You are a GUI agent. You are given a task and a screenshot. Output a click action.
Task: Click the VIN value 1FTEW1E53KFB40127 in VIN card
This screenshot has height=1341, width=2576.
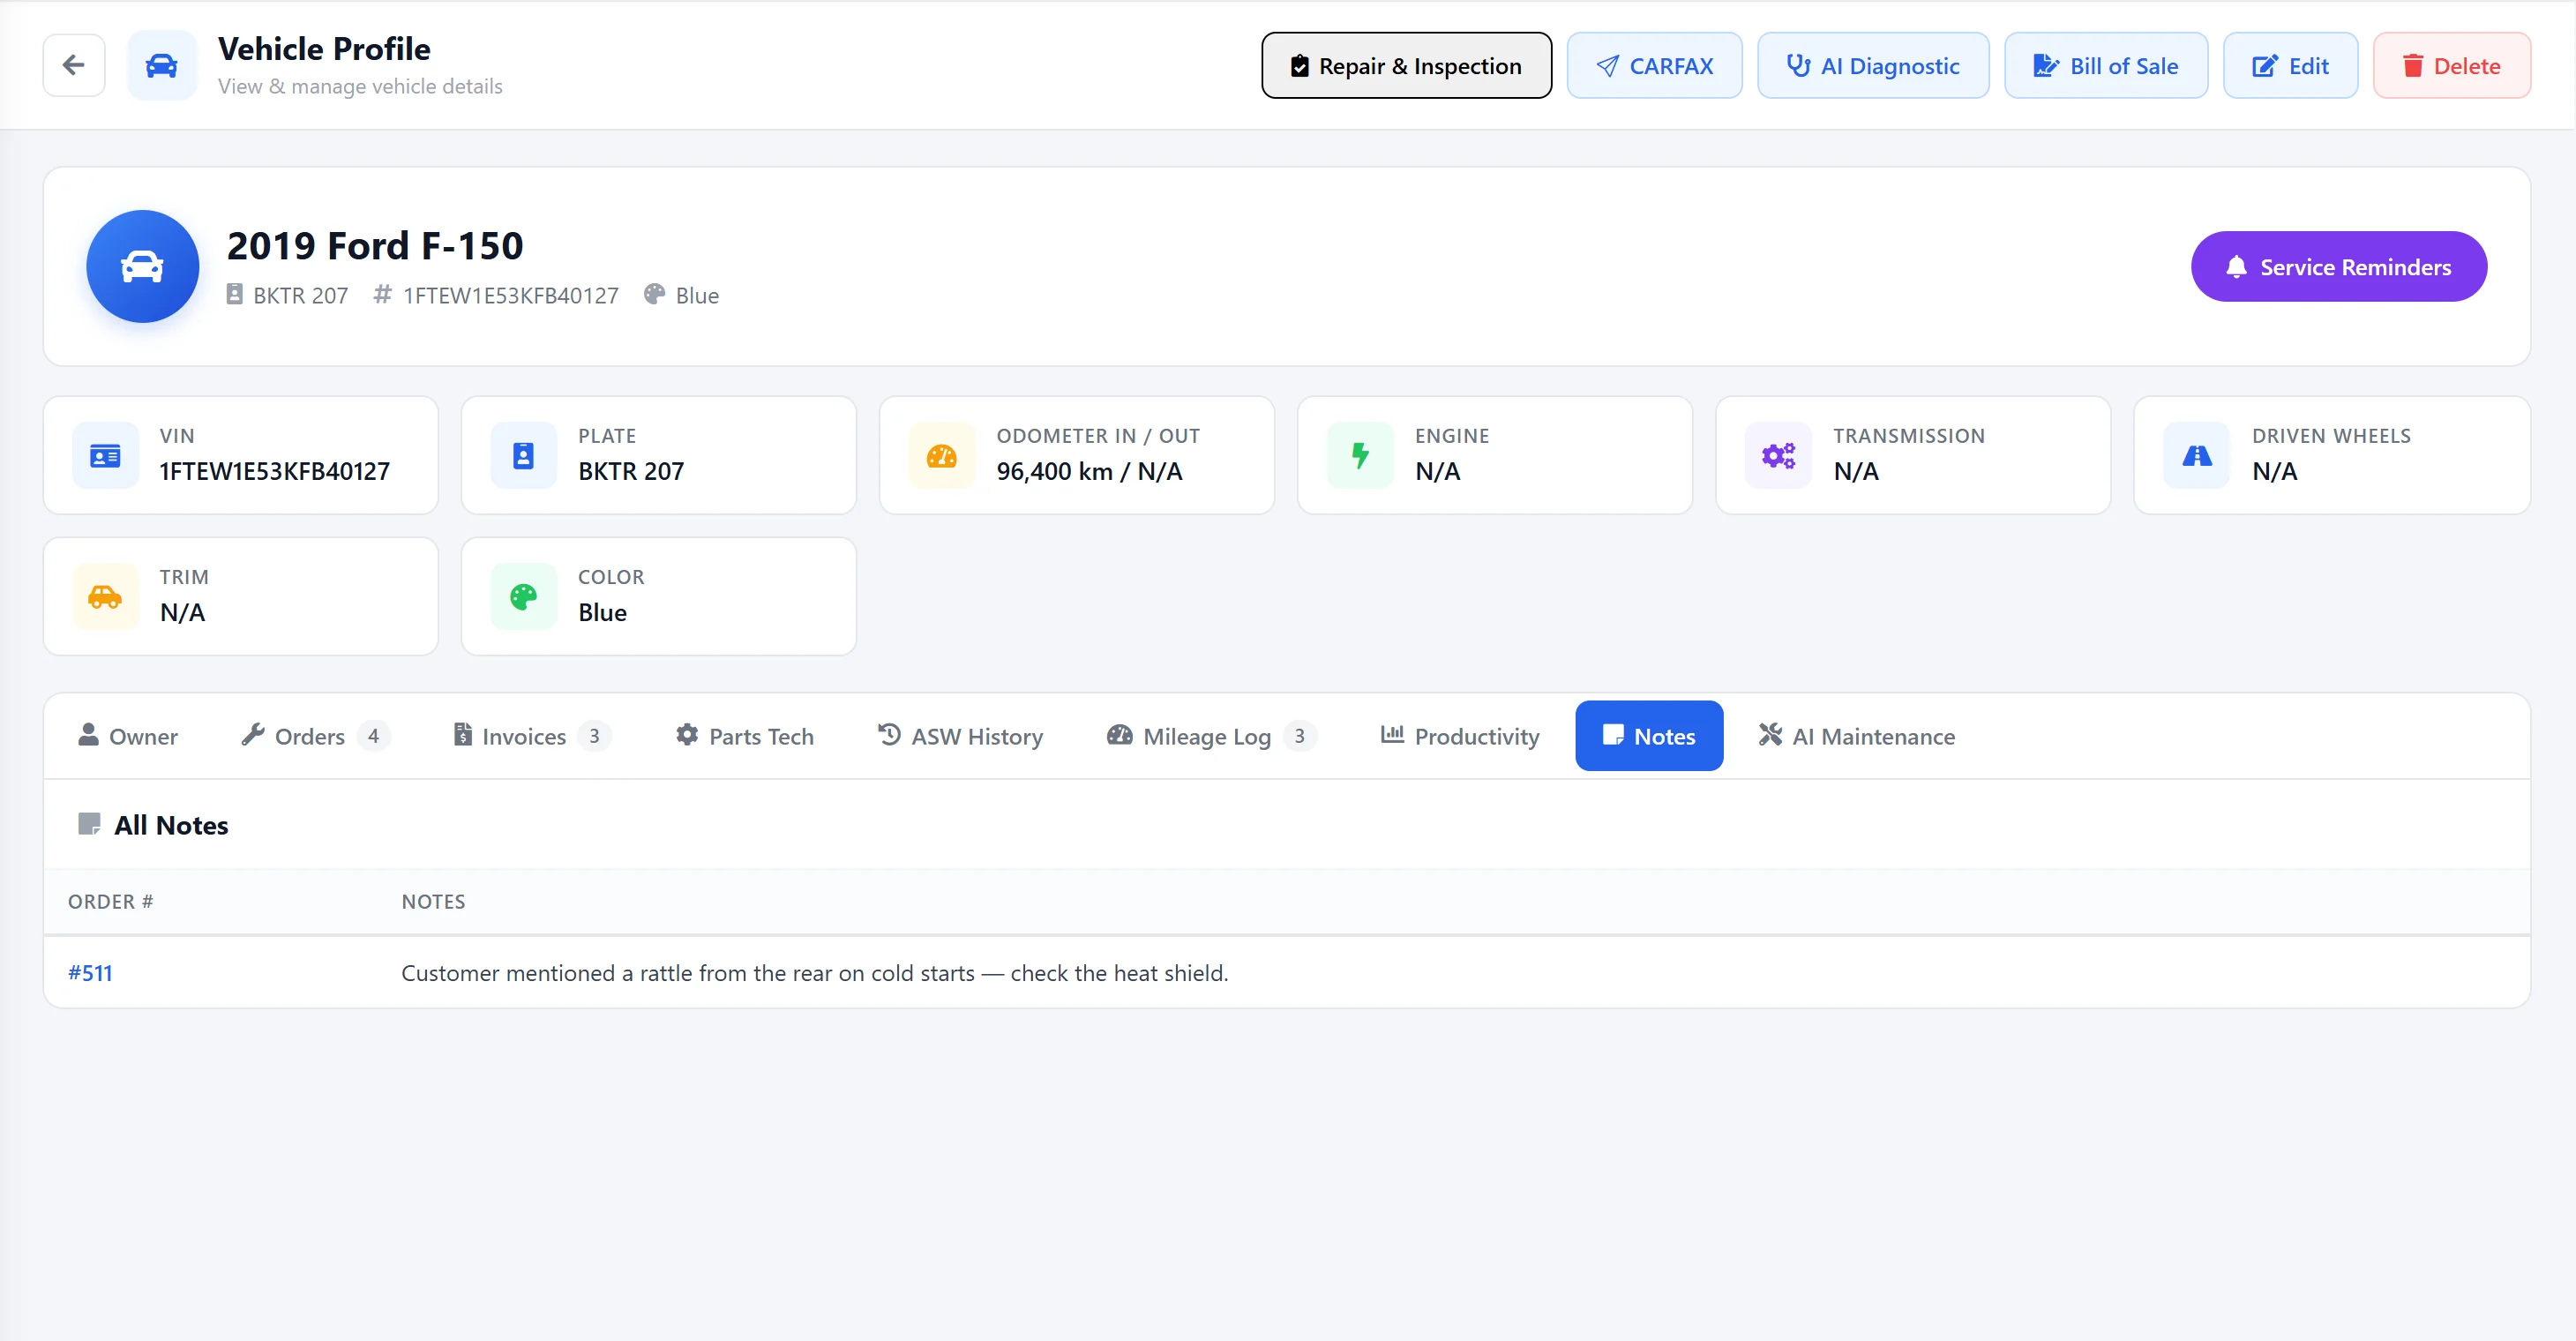point(275,471)
